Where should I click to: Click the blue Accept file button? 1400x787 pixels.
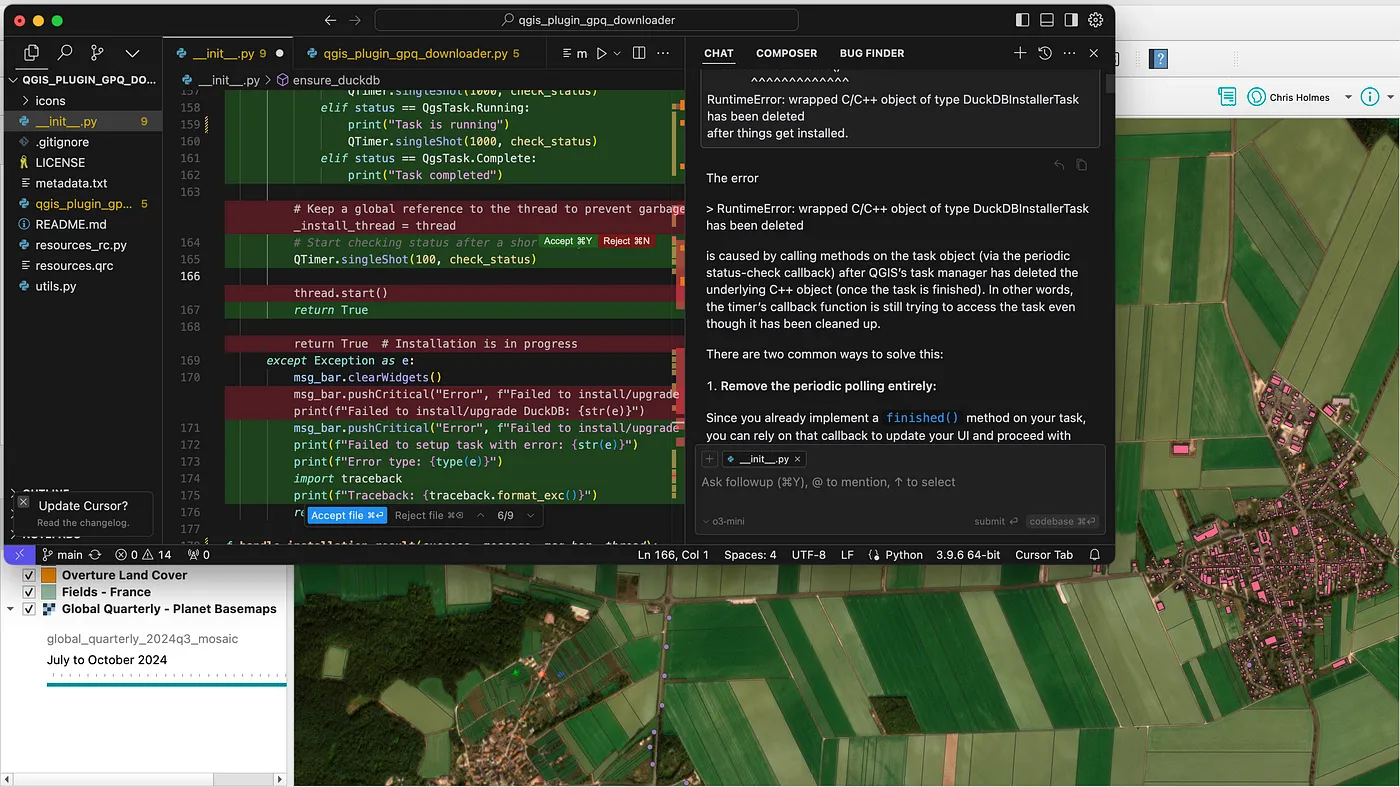click(x=346, y=515)
